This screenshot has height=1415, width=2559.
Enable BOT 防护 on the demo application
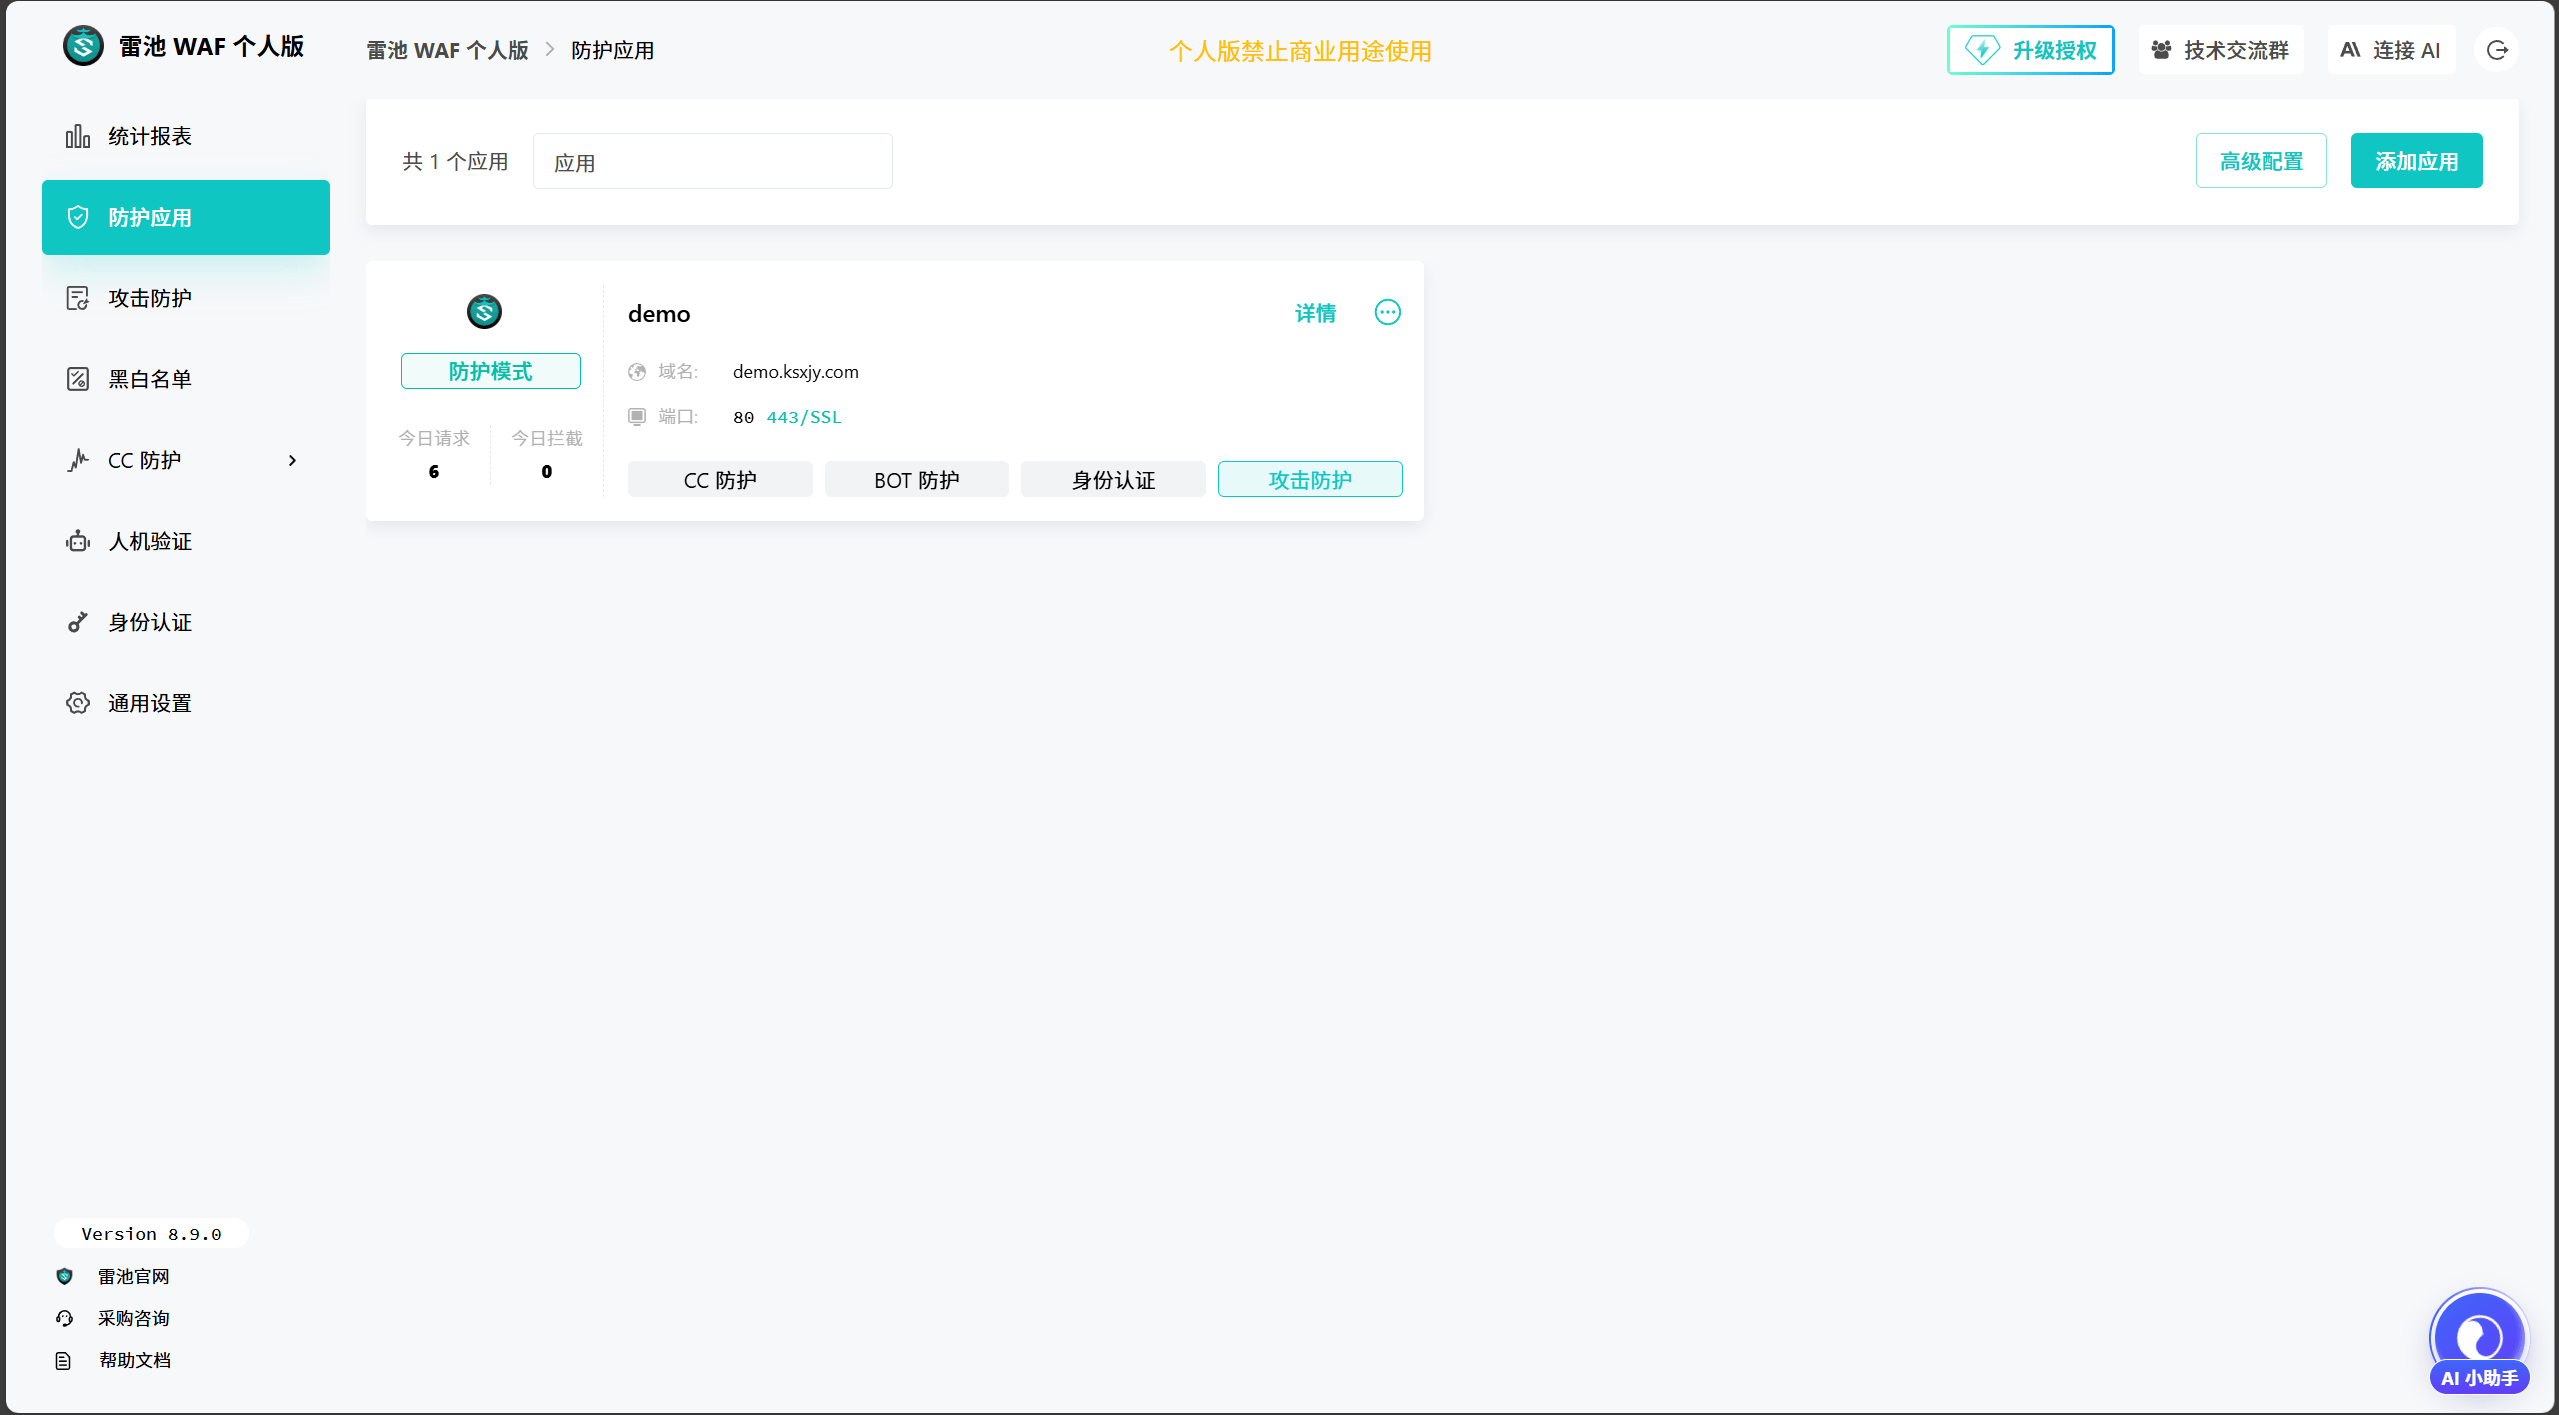[915, 479]
